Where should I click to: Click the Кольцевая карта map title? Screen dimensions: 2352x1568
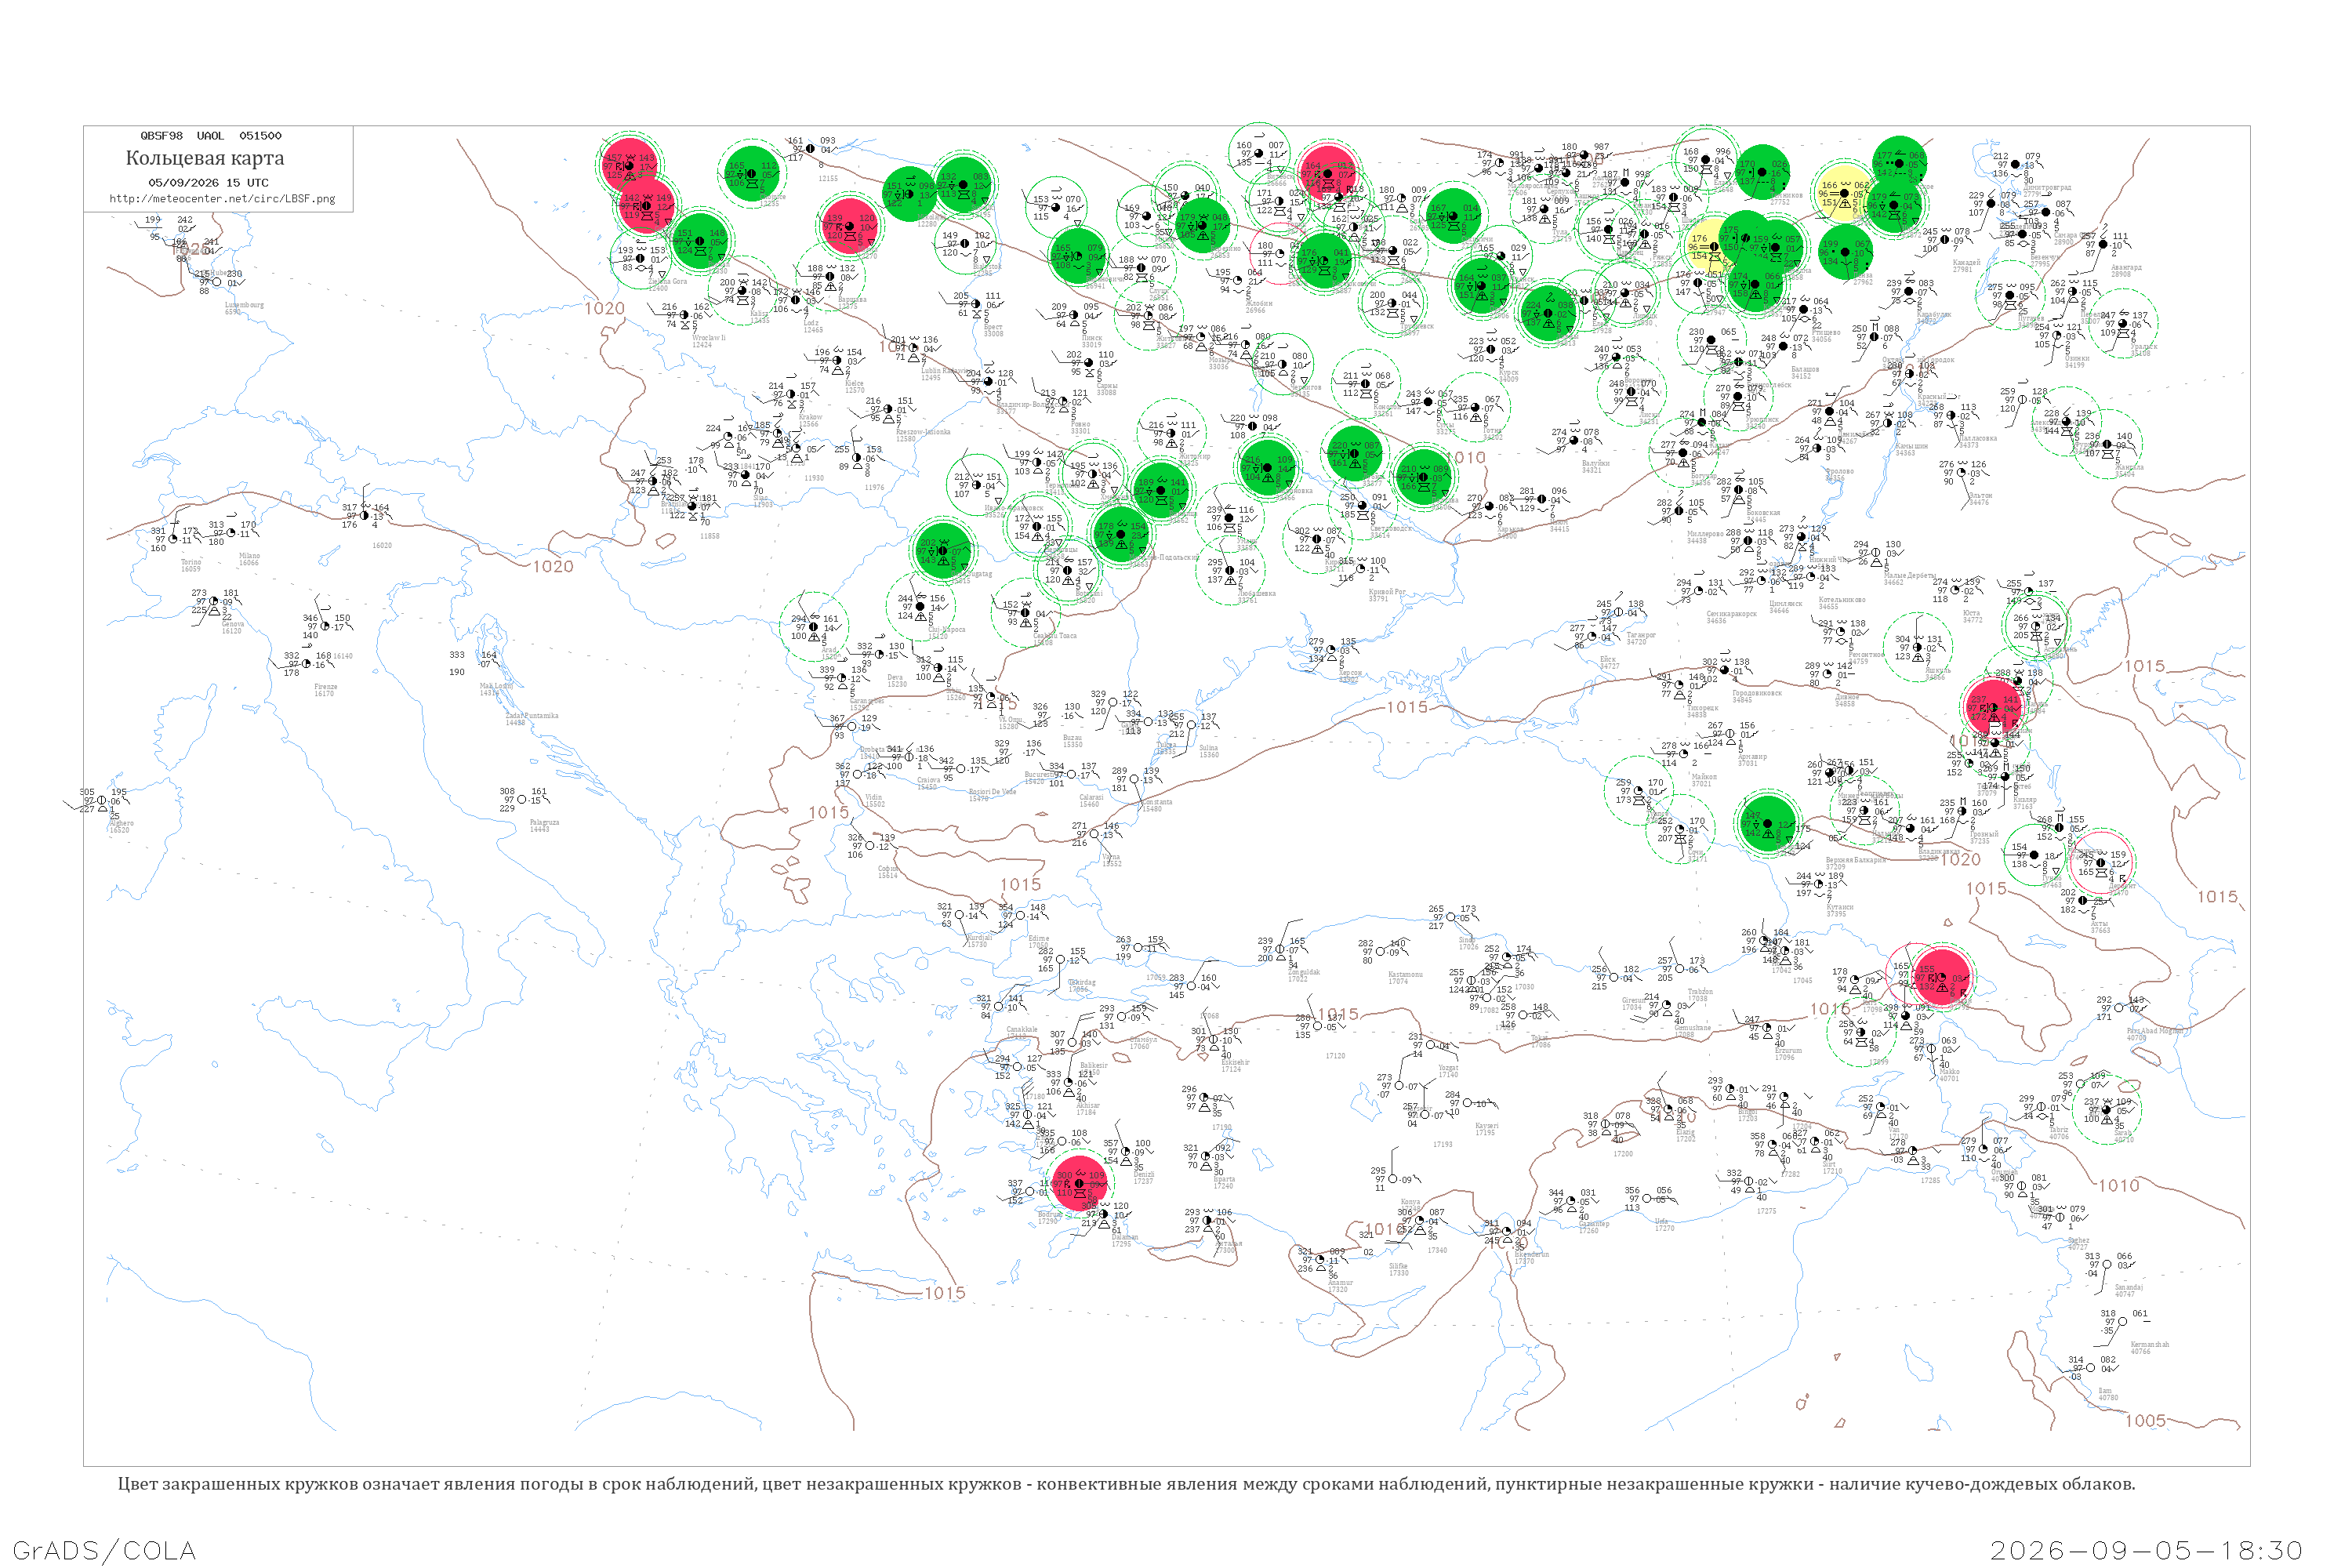point(205,158)
